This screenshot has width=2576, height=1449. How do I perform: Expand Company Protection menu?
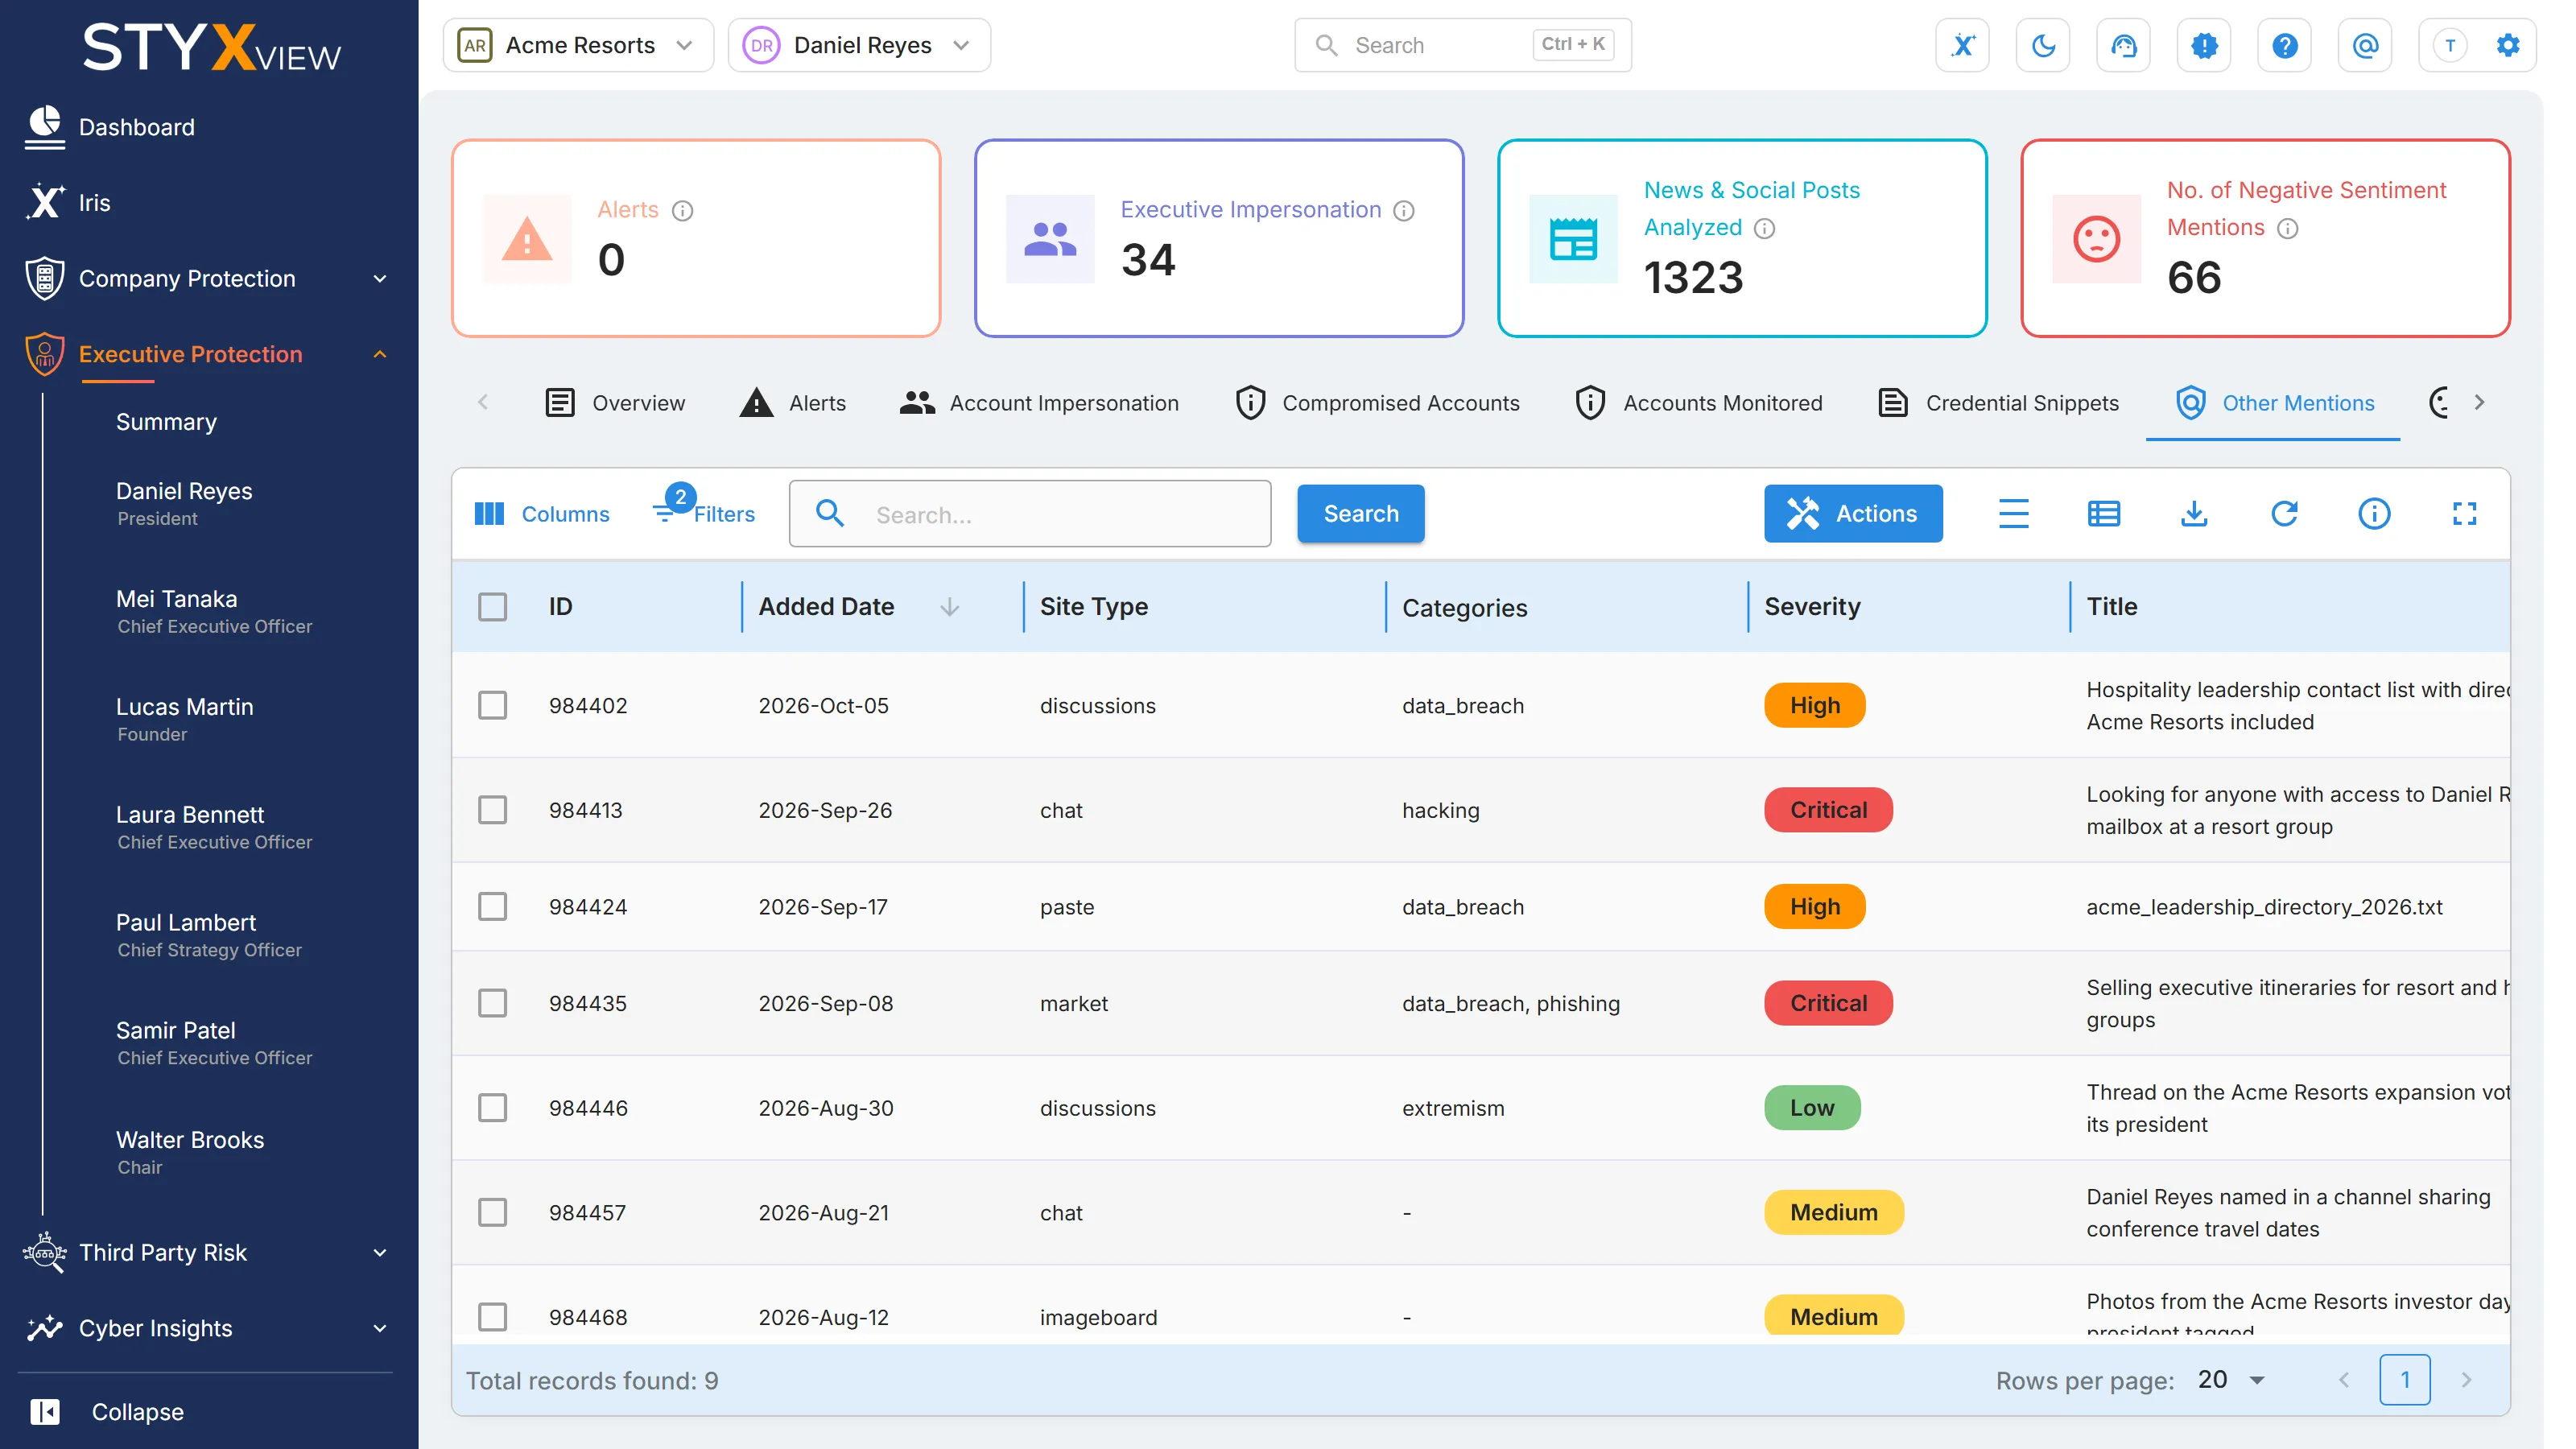click(x=207, y=279)
